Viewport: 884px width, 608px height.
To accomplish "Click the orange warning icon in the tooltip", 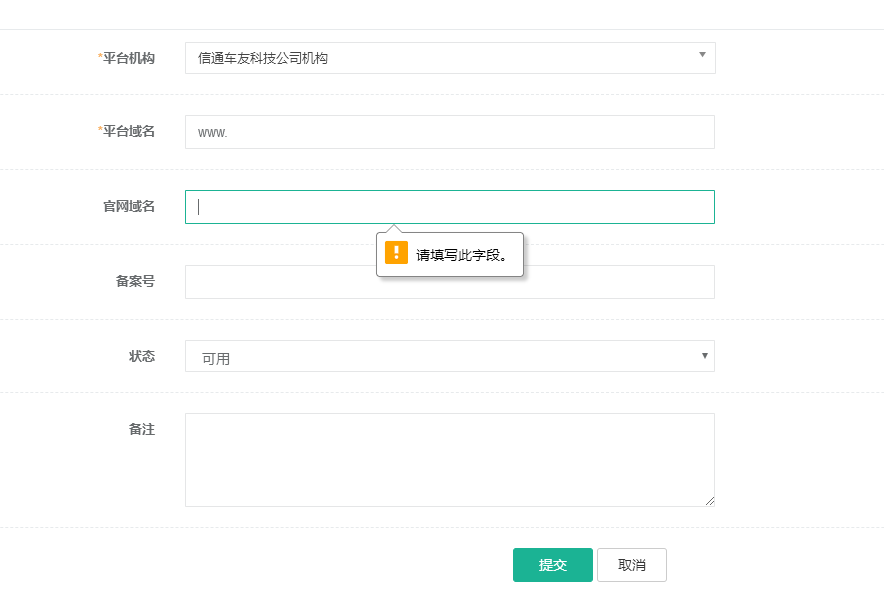I will click(x=396, y=252).
